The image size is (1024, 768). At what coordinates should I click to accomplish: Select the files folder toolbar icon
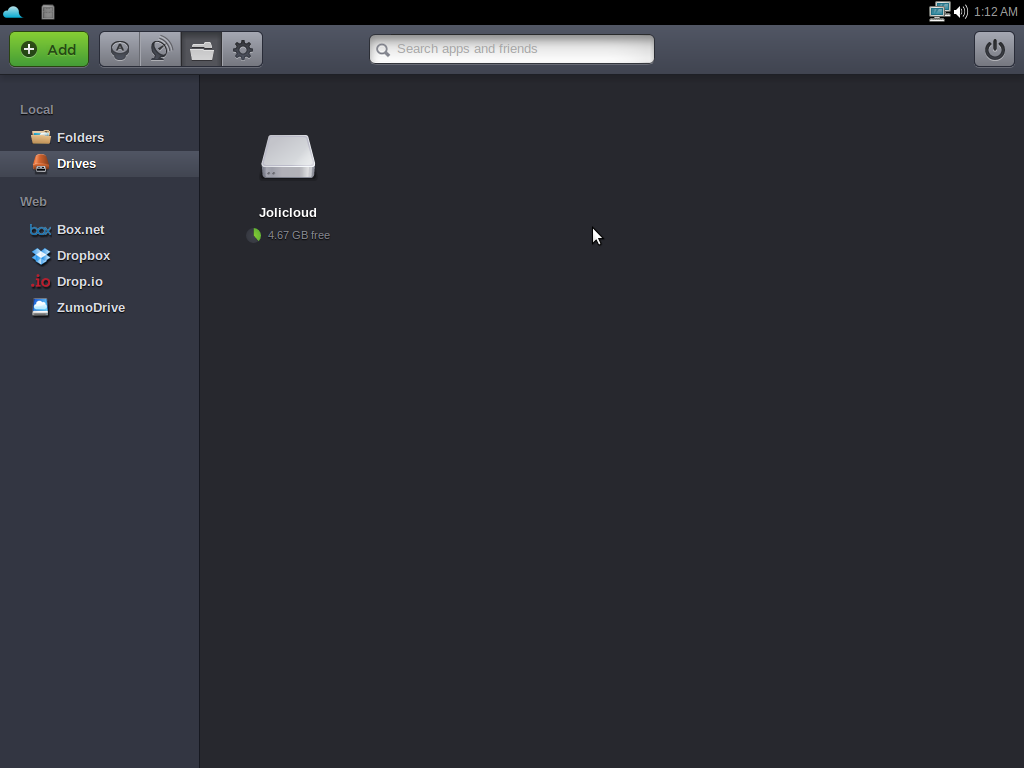(202, 50)
